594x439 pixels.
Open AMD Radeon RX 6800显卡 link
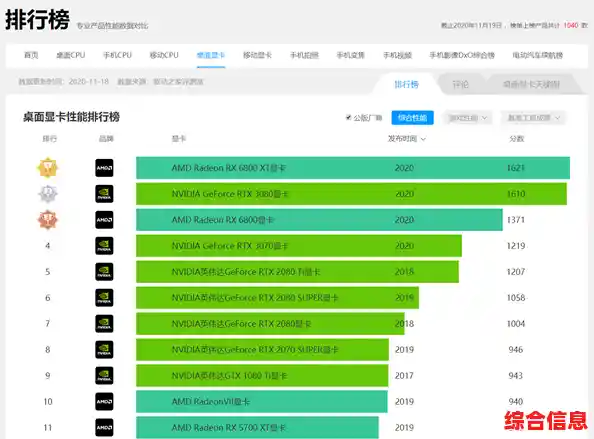222,220
